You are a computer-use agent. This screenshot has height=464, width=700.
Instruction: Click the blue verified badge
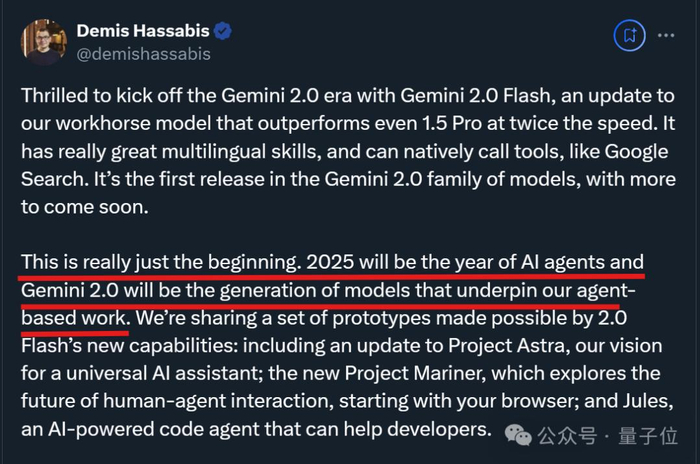pyautogui.click(x=223, y=31)
